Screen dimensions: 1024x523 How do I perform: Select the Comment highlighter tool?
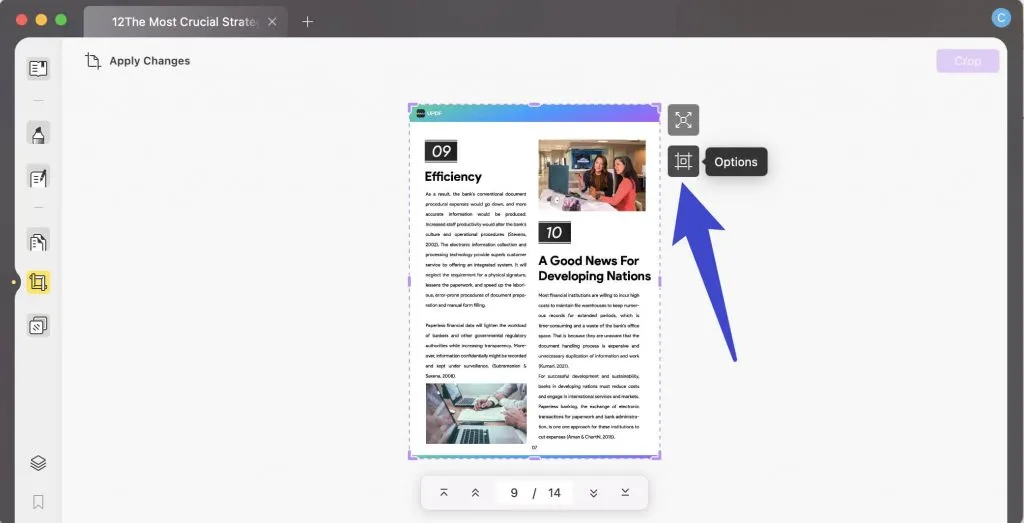38,133
